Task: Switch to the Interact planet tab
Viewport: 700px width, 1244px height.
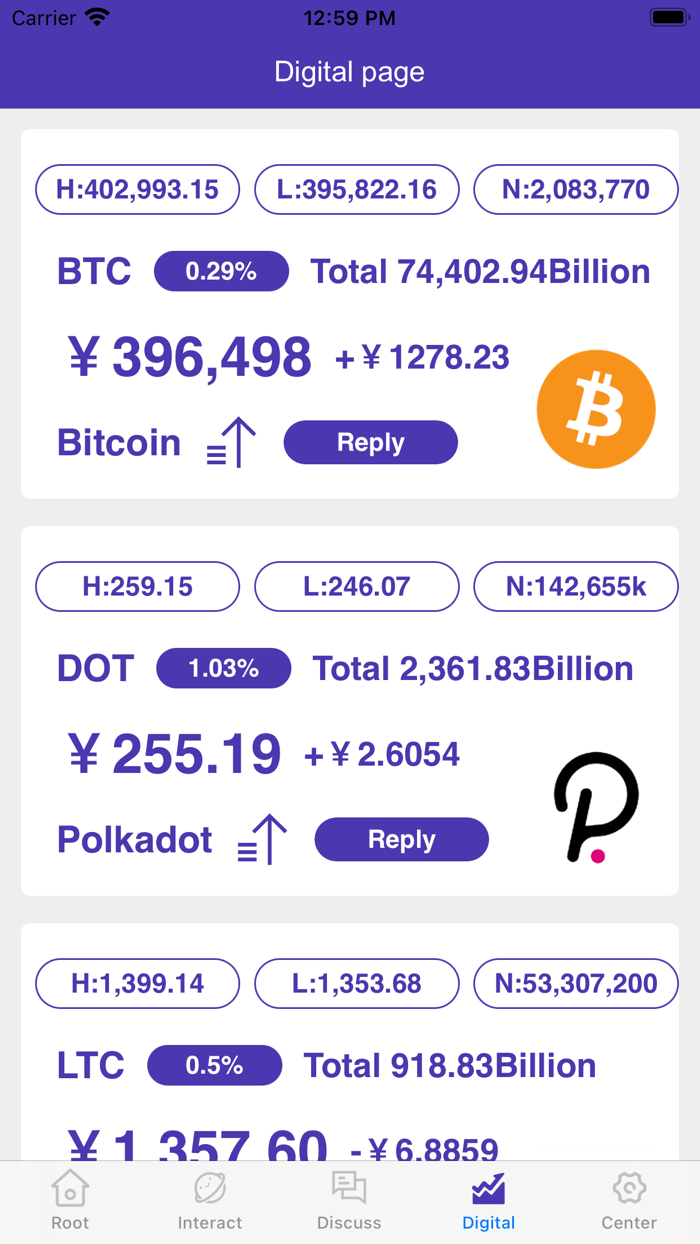Action: click(x=210, y=1201)
